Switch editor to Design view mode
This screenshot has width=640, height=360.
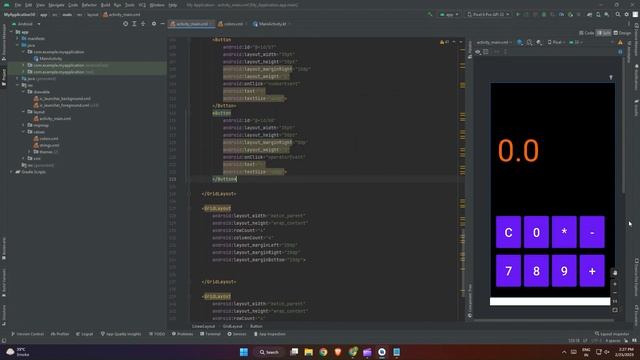(622, 33)
